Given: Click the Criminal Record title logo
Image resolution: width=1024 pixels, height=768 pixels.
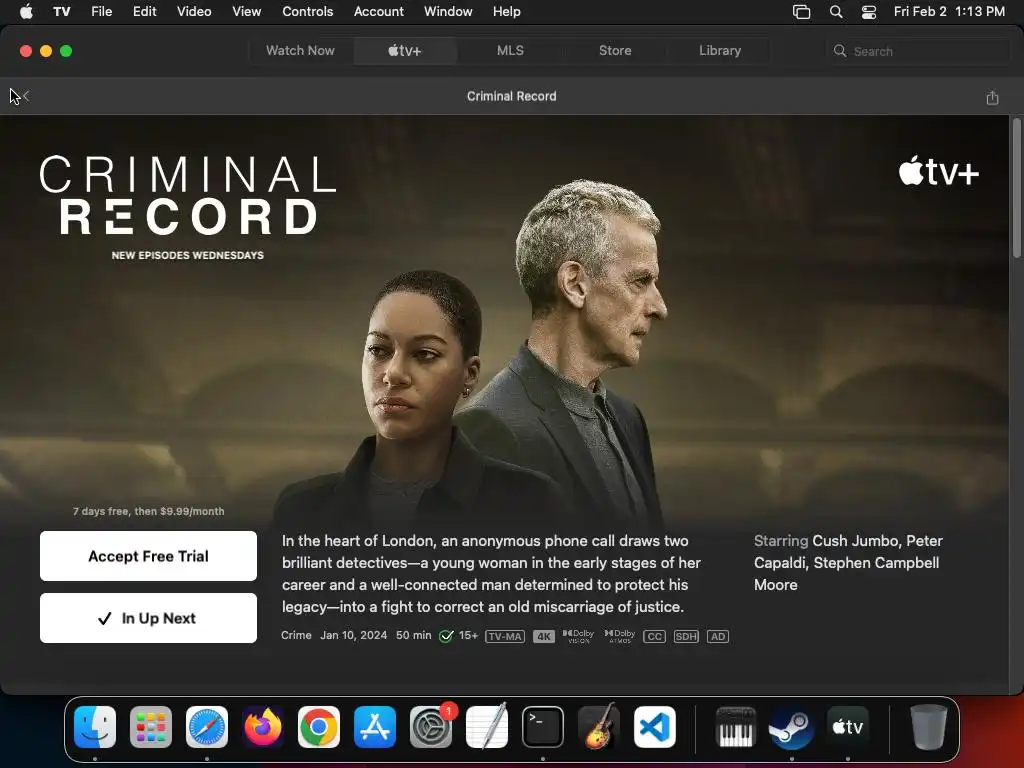Looking at the screenshot, I should pyautogui.click(x=187, y=195).
